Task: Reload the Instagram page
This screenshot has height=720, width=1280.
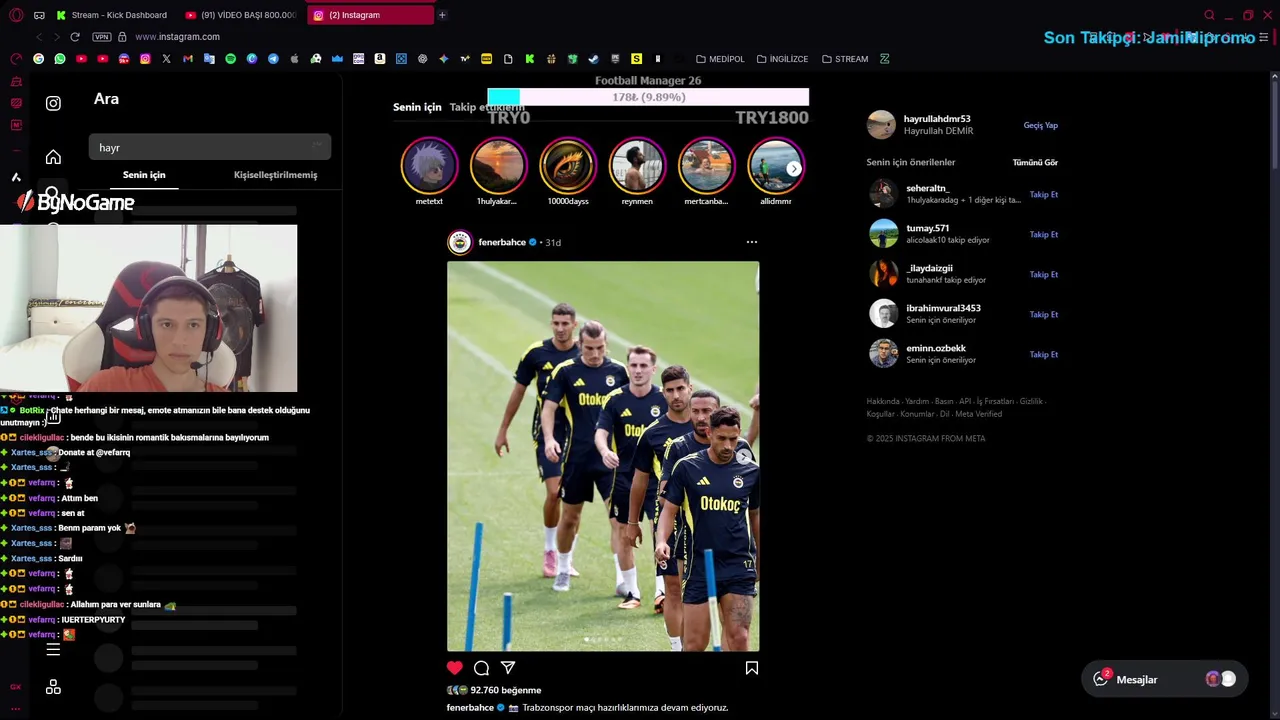Action: [74, 37]
